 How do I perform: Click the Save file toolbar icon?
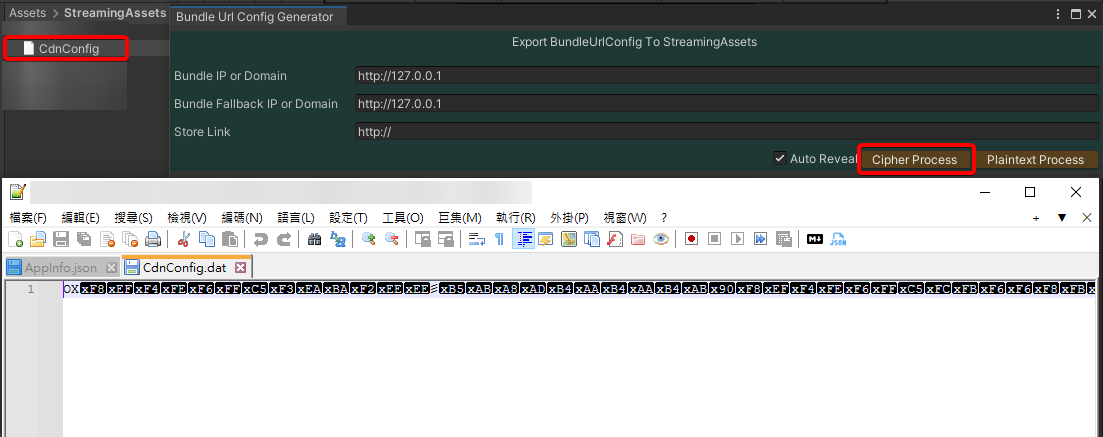pos(60,239)
